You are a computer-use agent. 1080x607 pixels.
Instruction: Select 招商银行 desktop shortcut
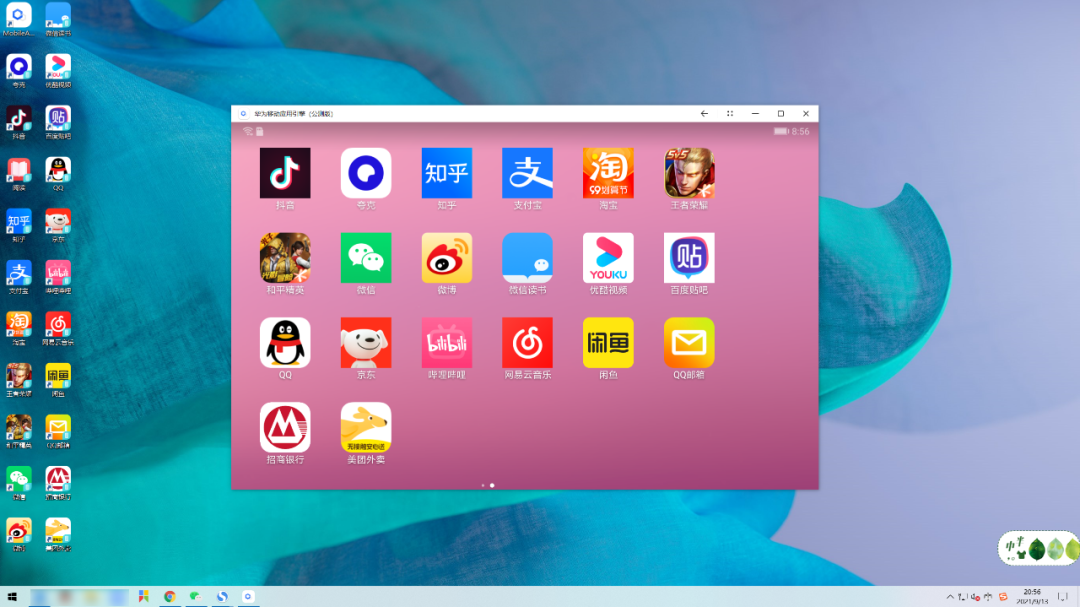point(58,484)
